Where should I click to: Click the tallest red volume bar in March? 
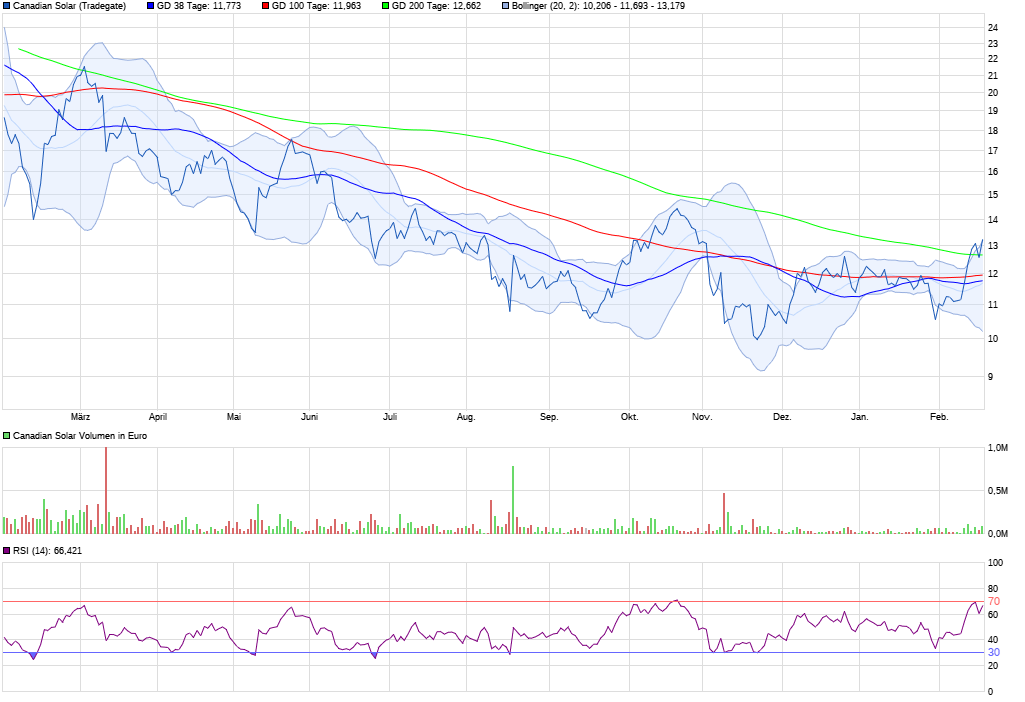106,490
